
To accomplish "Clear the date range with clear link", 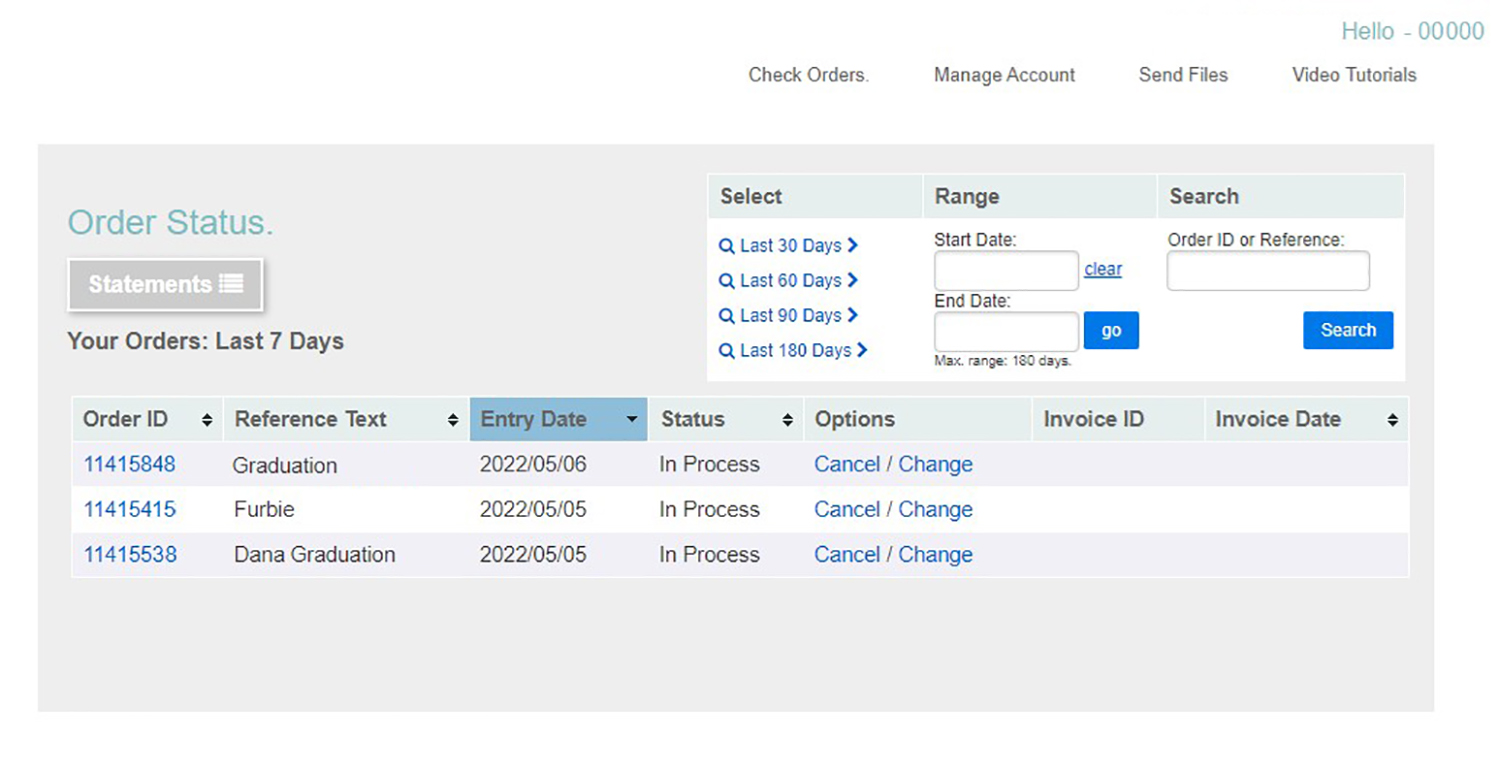I will coord(1103,270).
